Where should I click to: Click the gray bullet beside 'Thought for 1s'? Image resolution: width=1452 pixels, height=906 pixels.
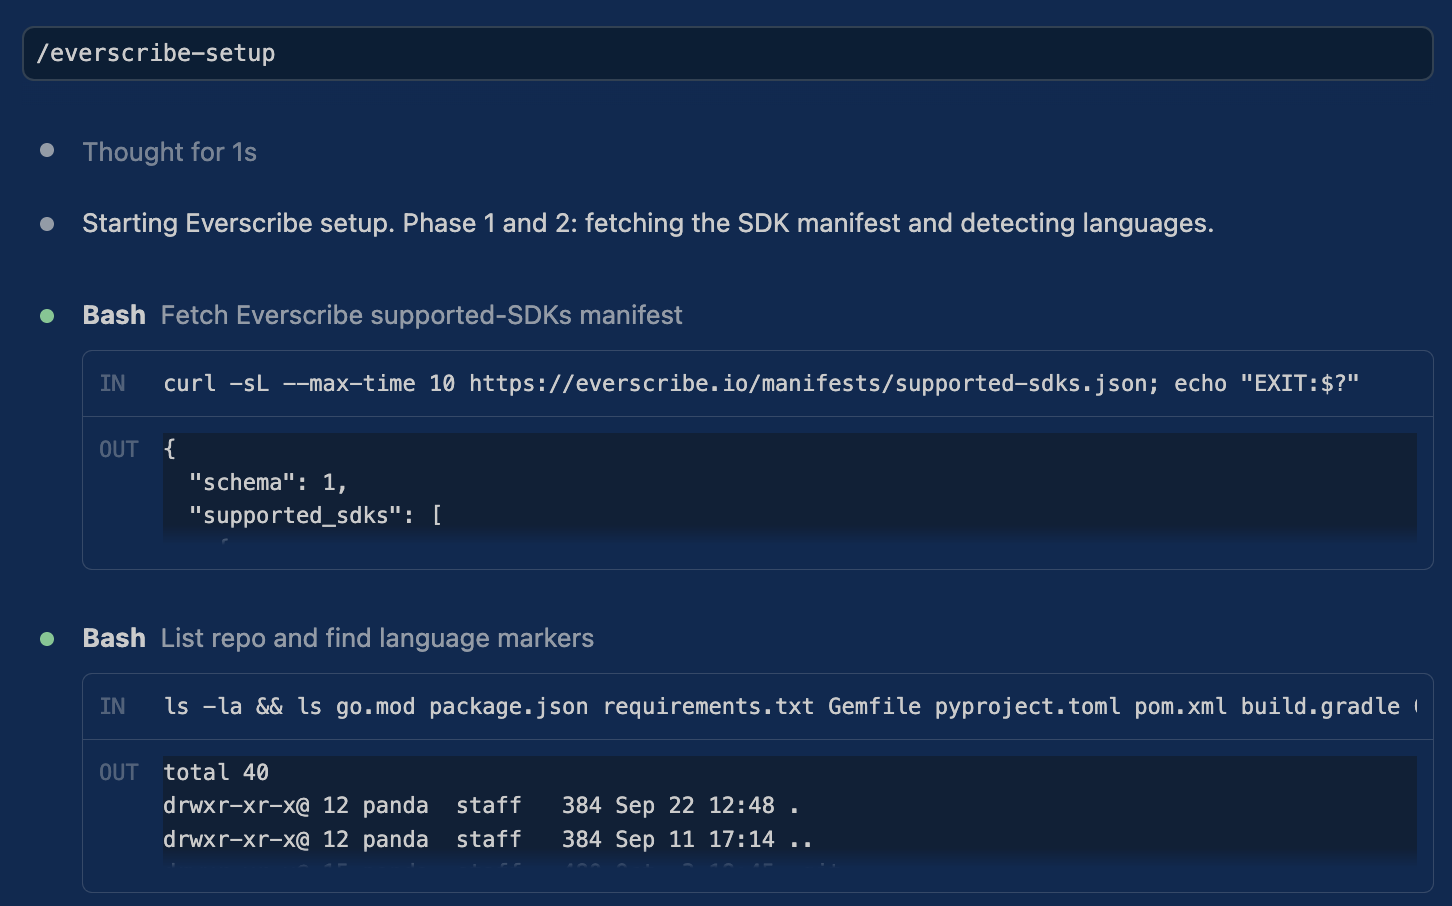(x=47, y=151)
